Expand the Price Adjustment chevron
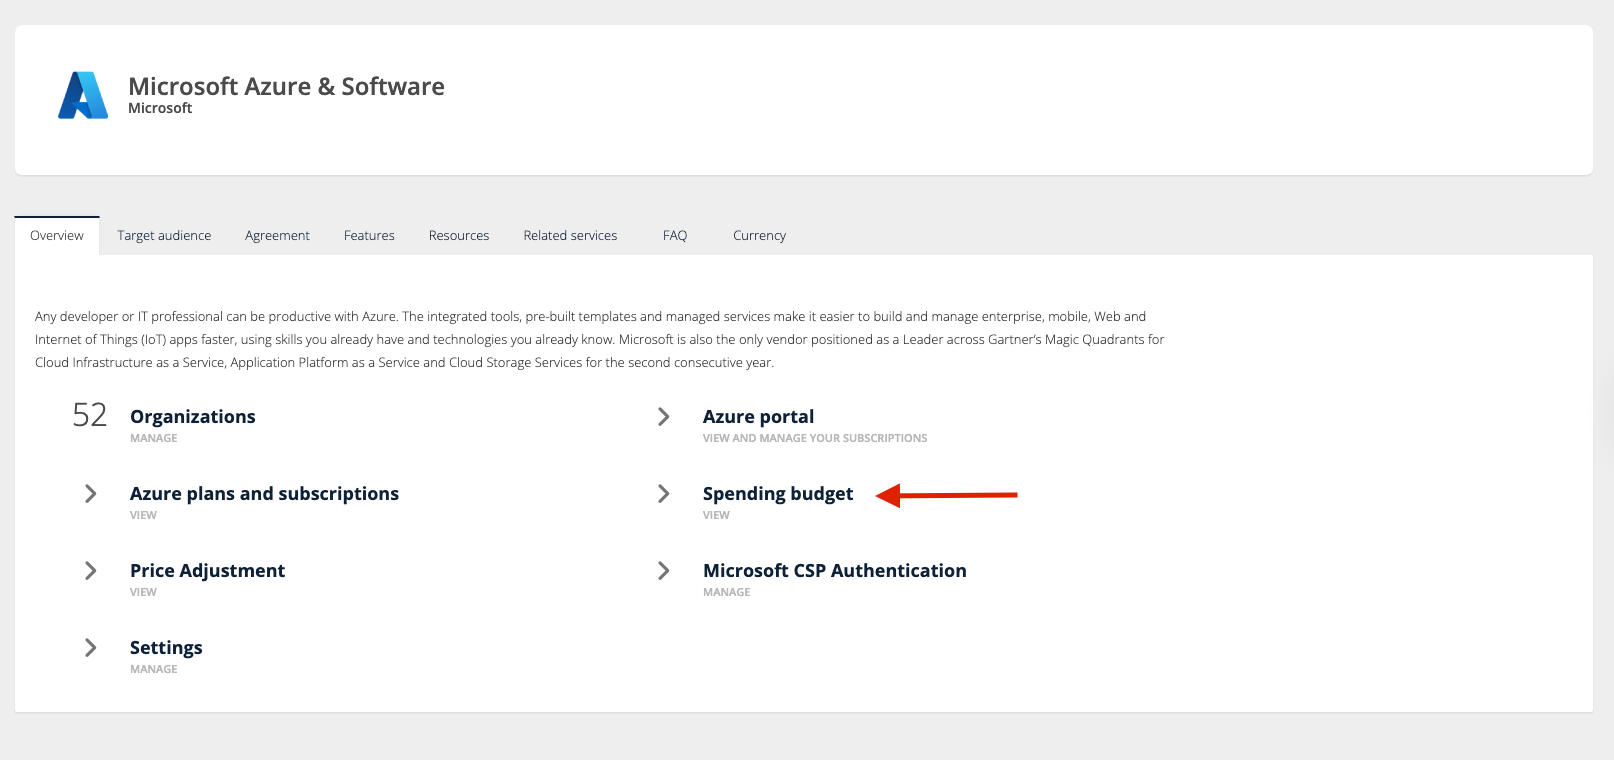 coord(91,570)
